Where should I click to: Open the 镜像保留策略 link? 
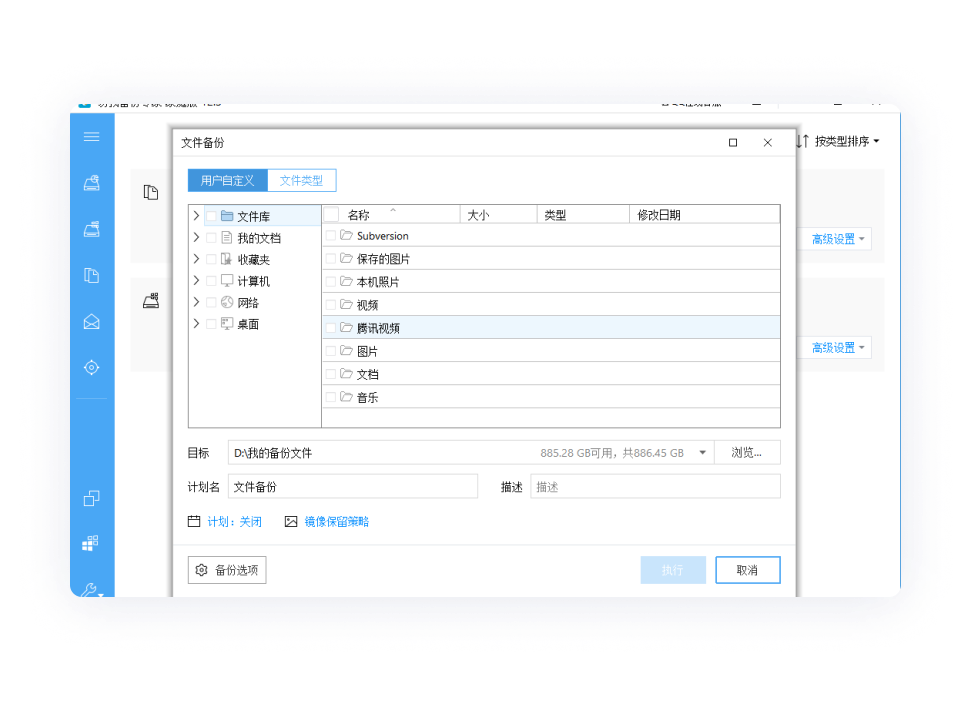tap(336, 522)
